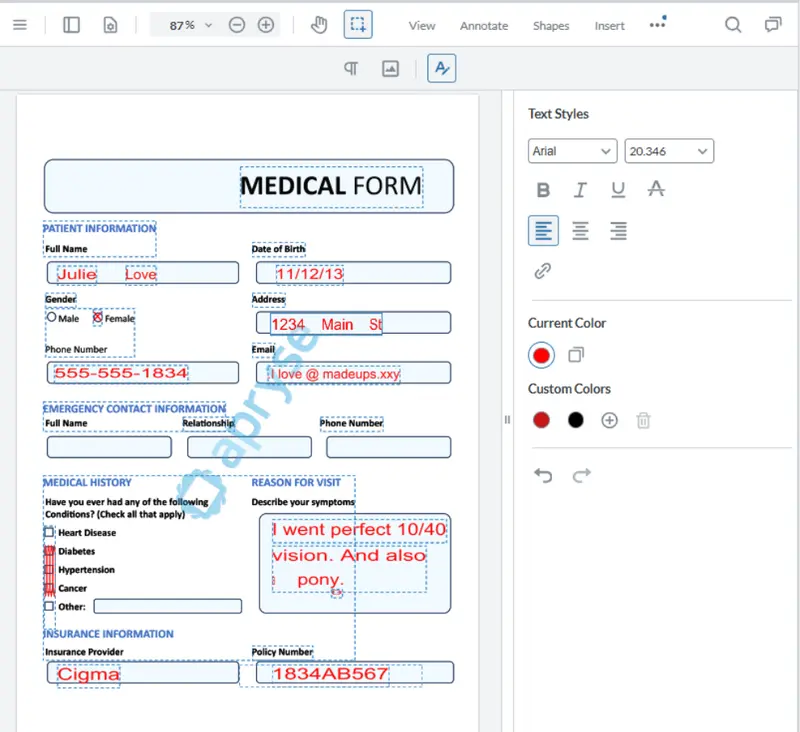Open the comments panel
Viewport: 800px width, 732px height.
773,24
